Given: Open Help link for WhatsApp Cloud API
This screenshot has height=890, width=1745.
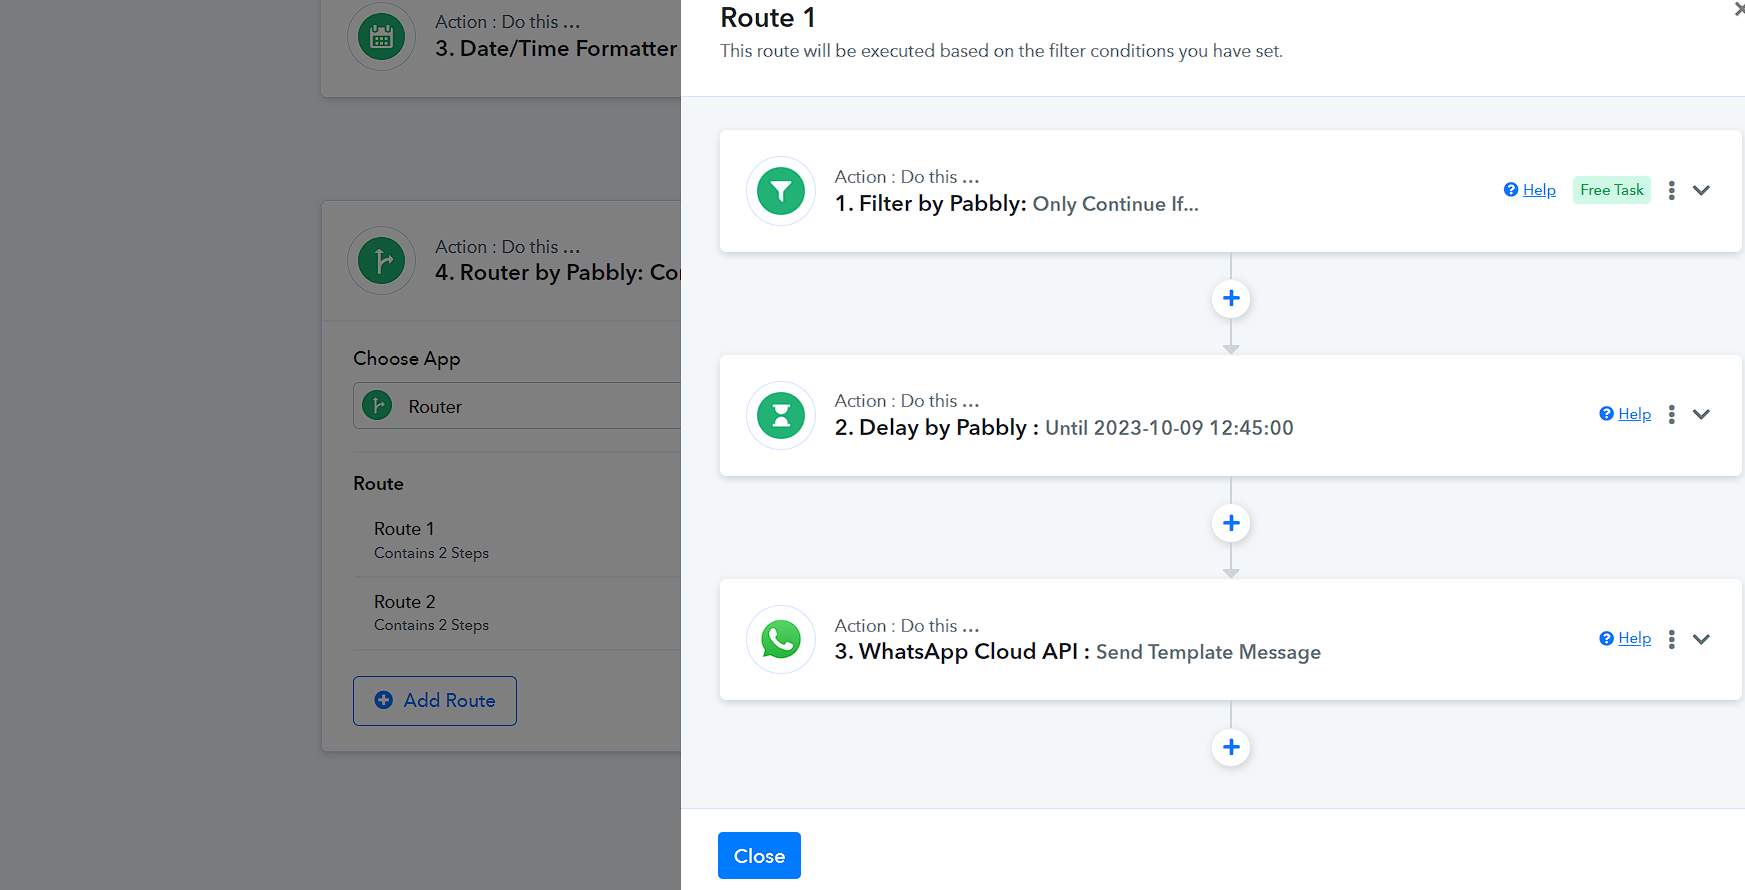Looking at the screenshot, I should click(x=1625, y=638).
